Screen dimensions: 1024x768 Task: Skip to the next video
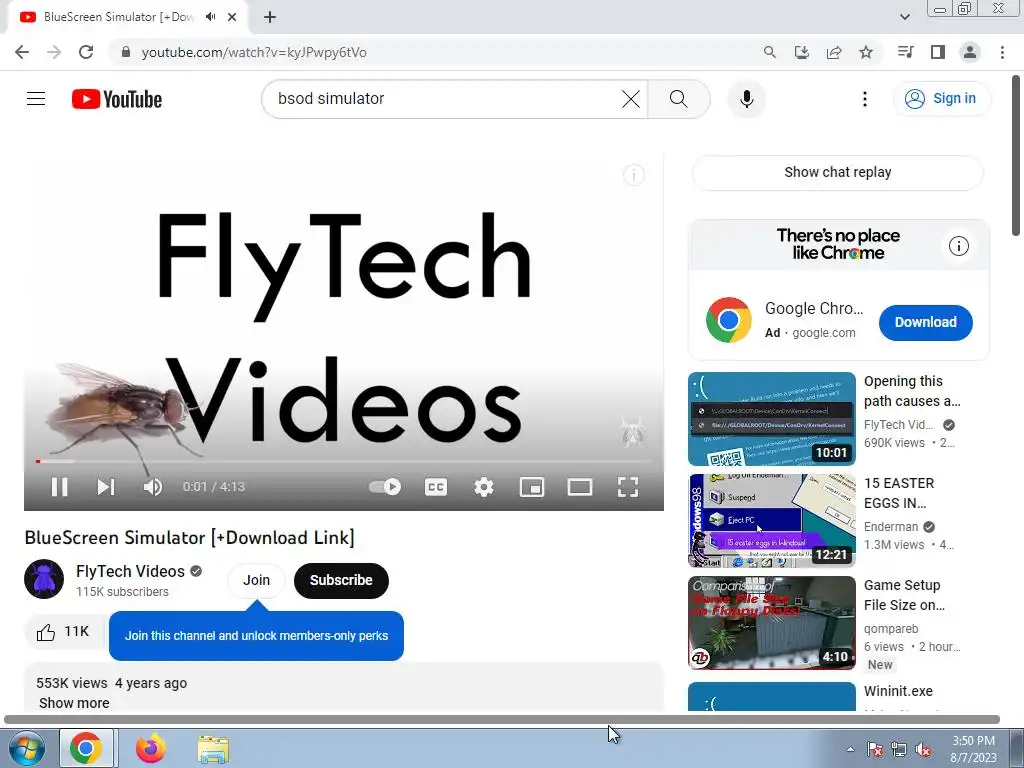click(x=106, y=487)
